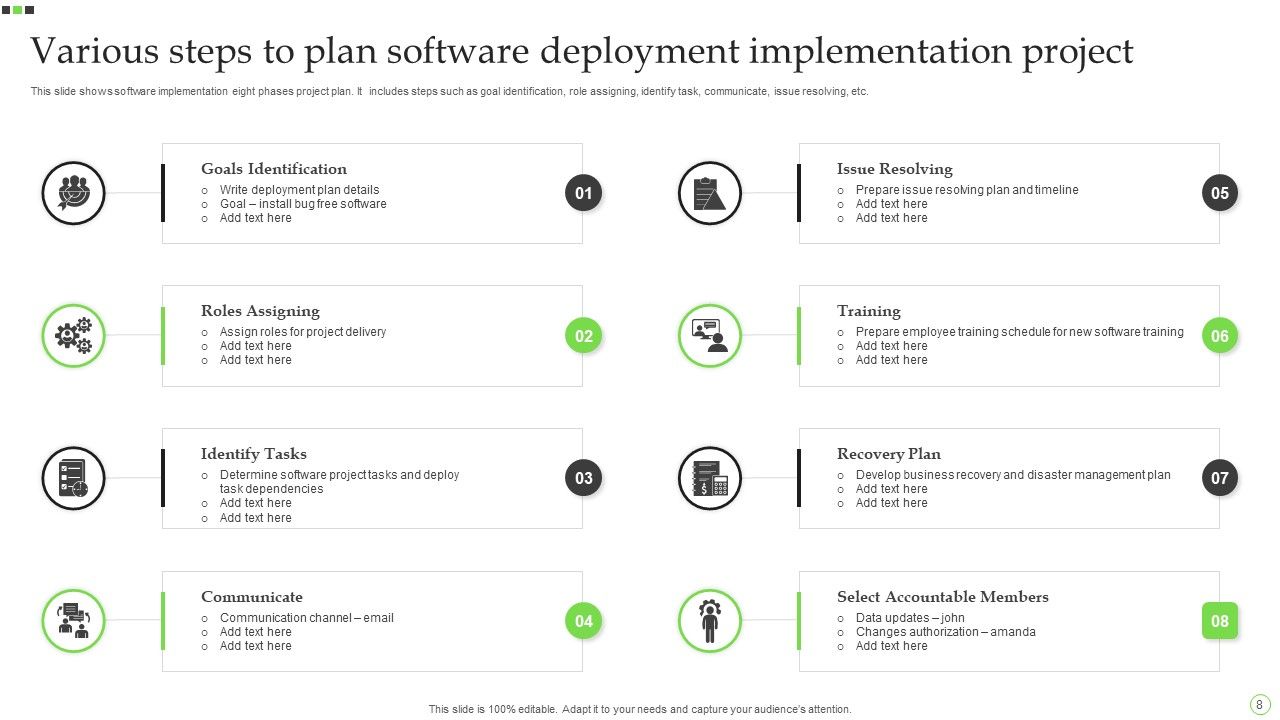Click the slide title text
Image resolution: width=1280 pixels, height=720 pixels.
[583, 50]
